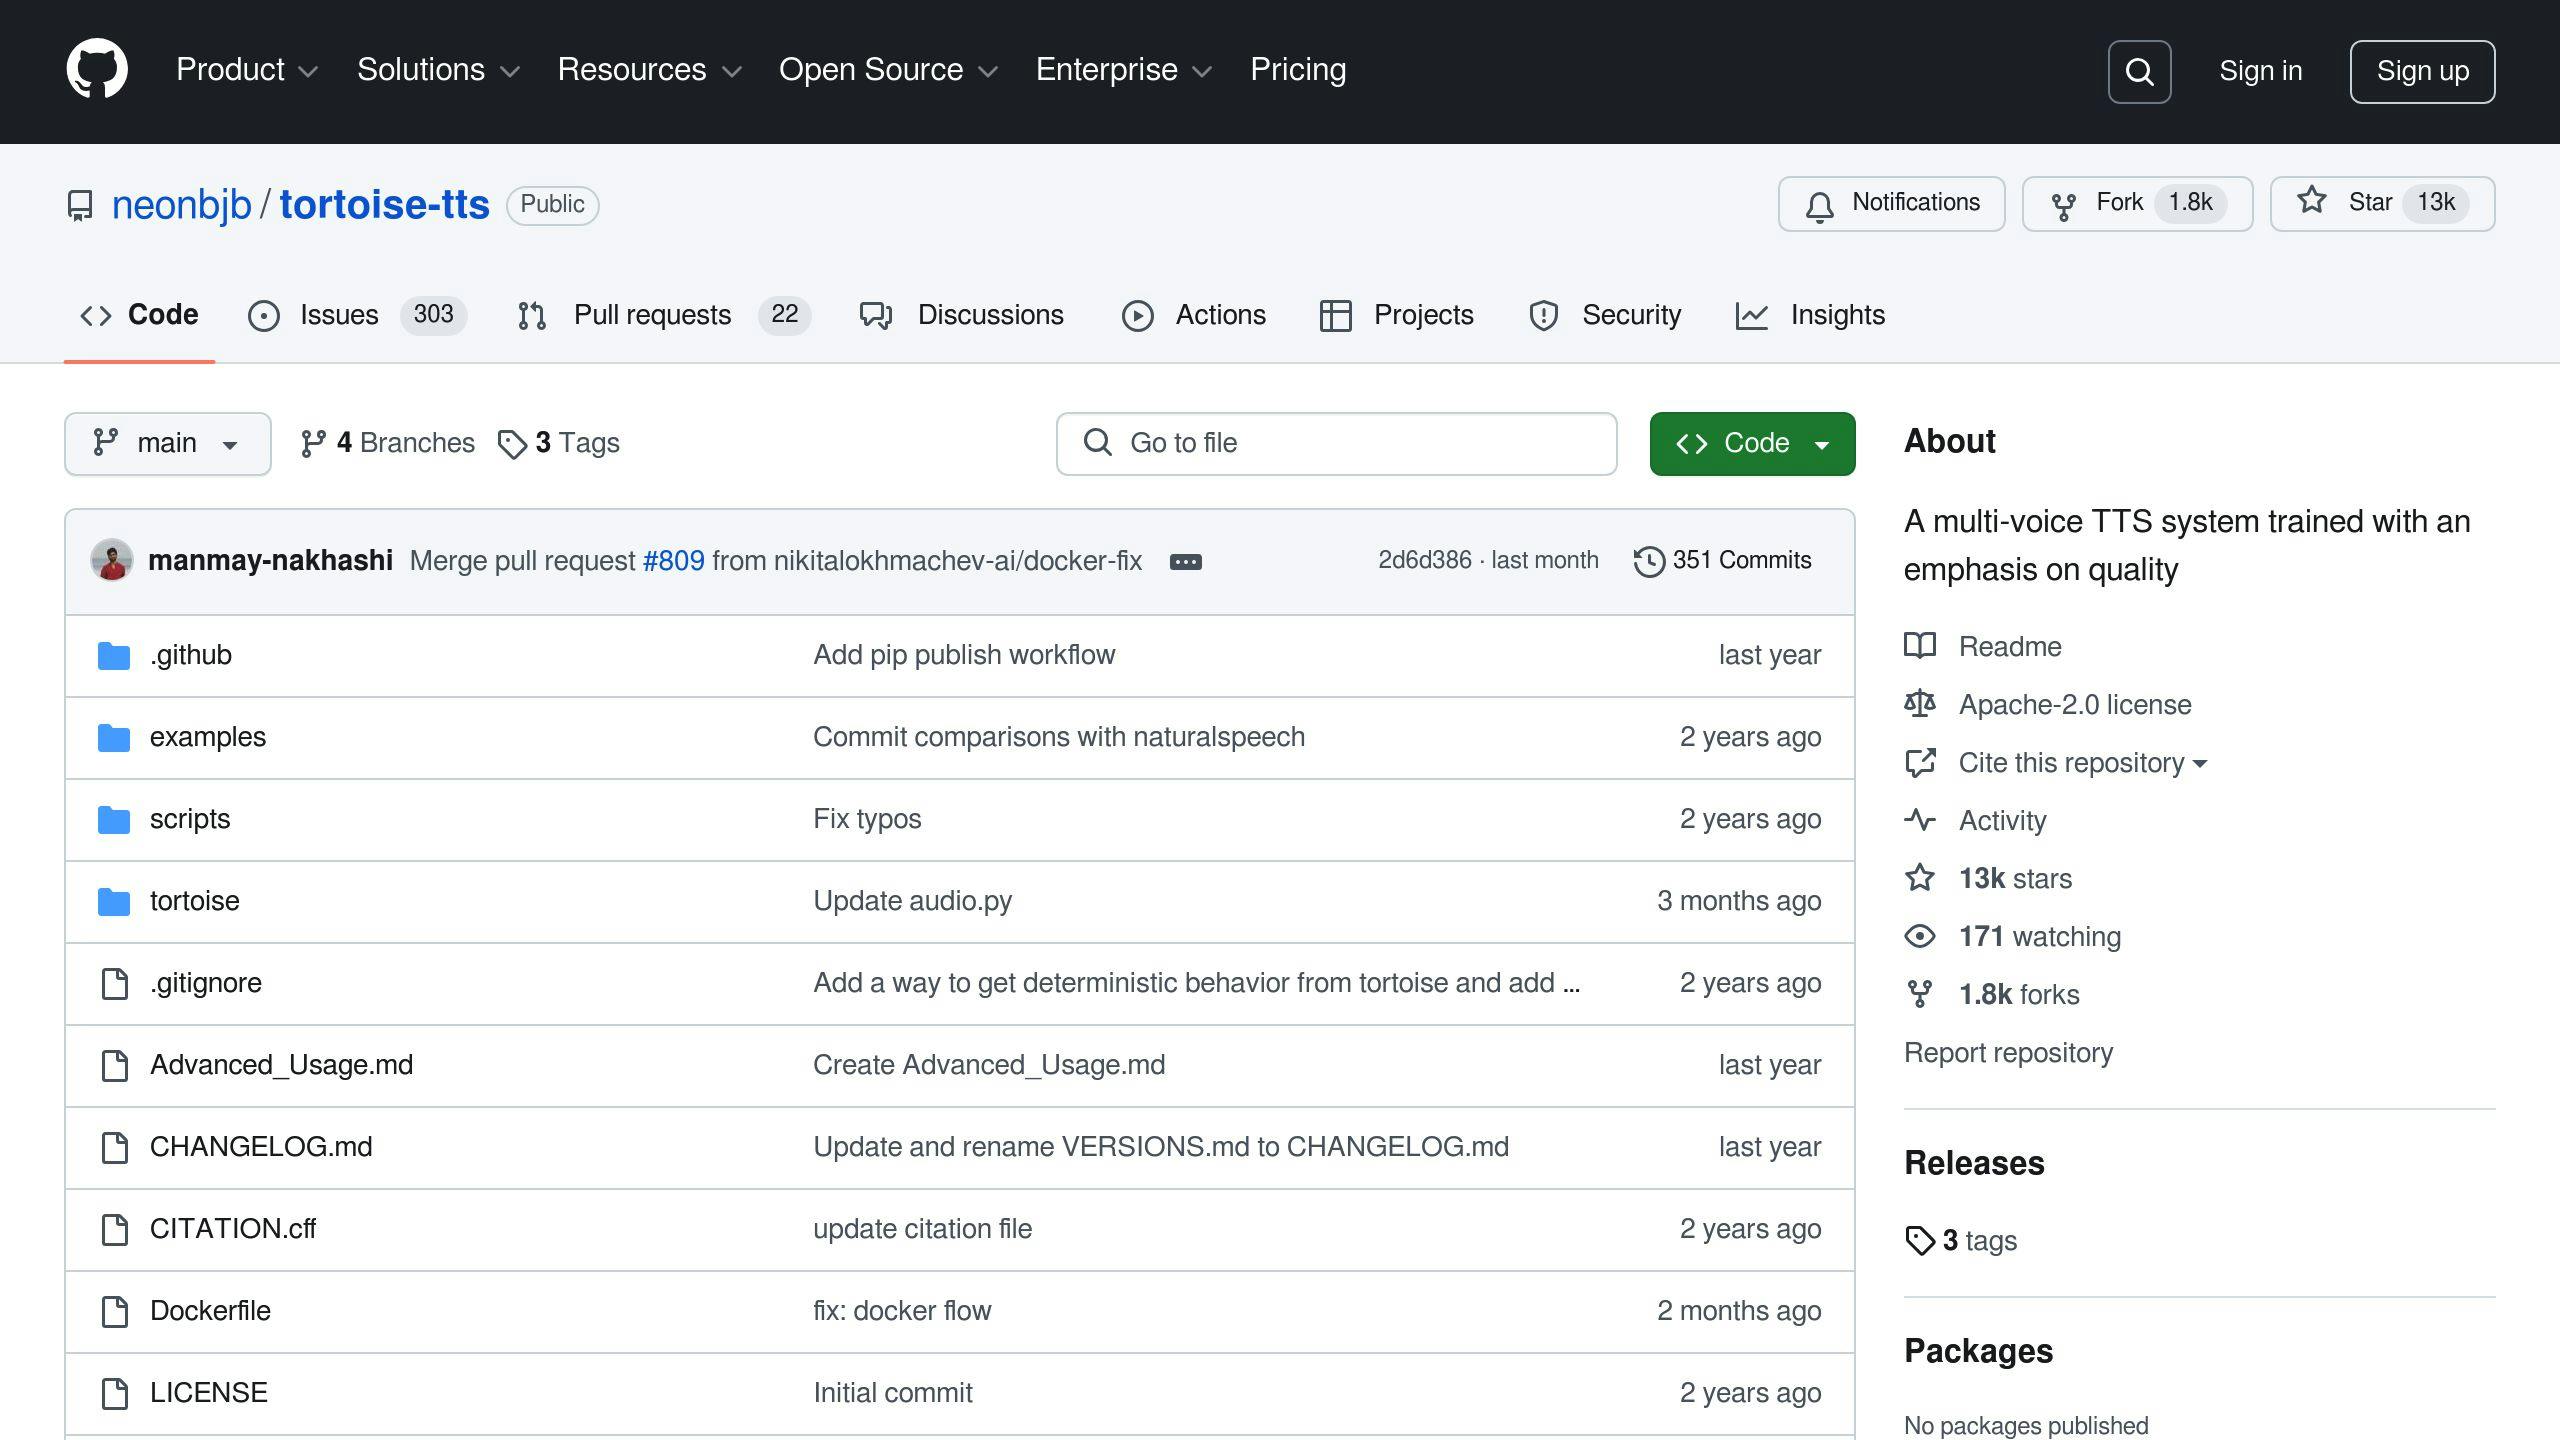Open the tortoise folder

pyautogui.click(x=194, y=901)
